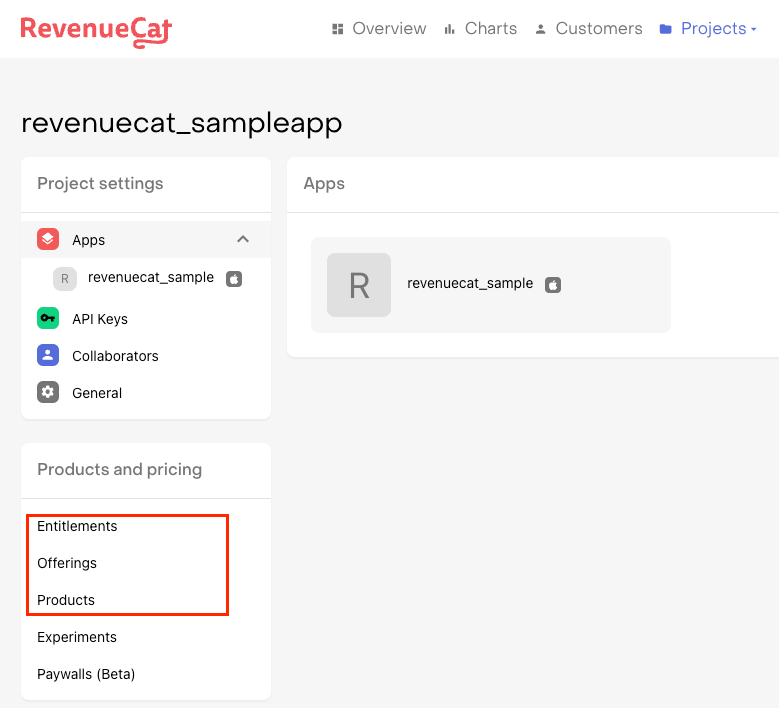Image resolution: width=779 pixels, height=708 pixels.
Task: Click the sidebar Apple platform icon
Action: [x=234, y=279]
